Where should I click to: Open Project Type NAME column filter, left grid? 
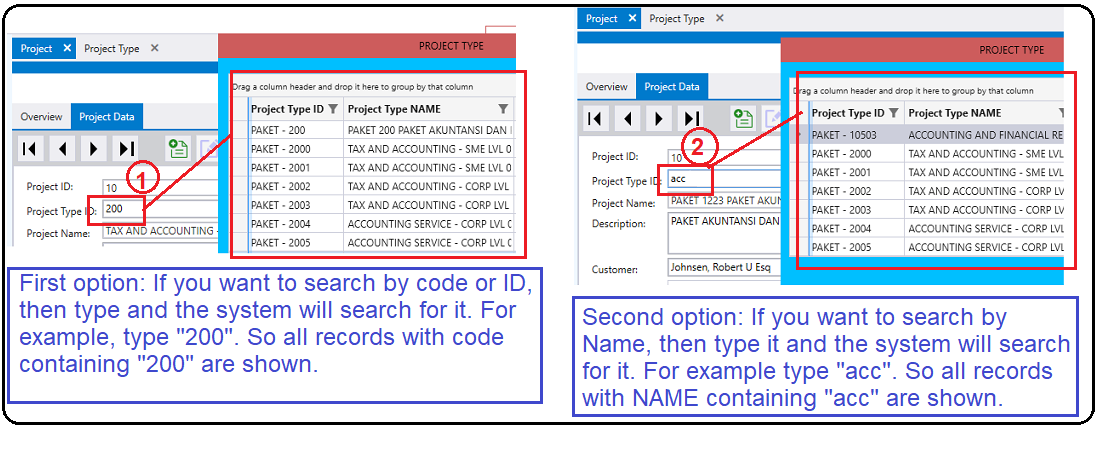(503, 109)
